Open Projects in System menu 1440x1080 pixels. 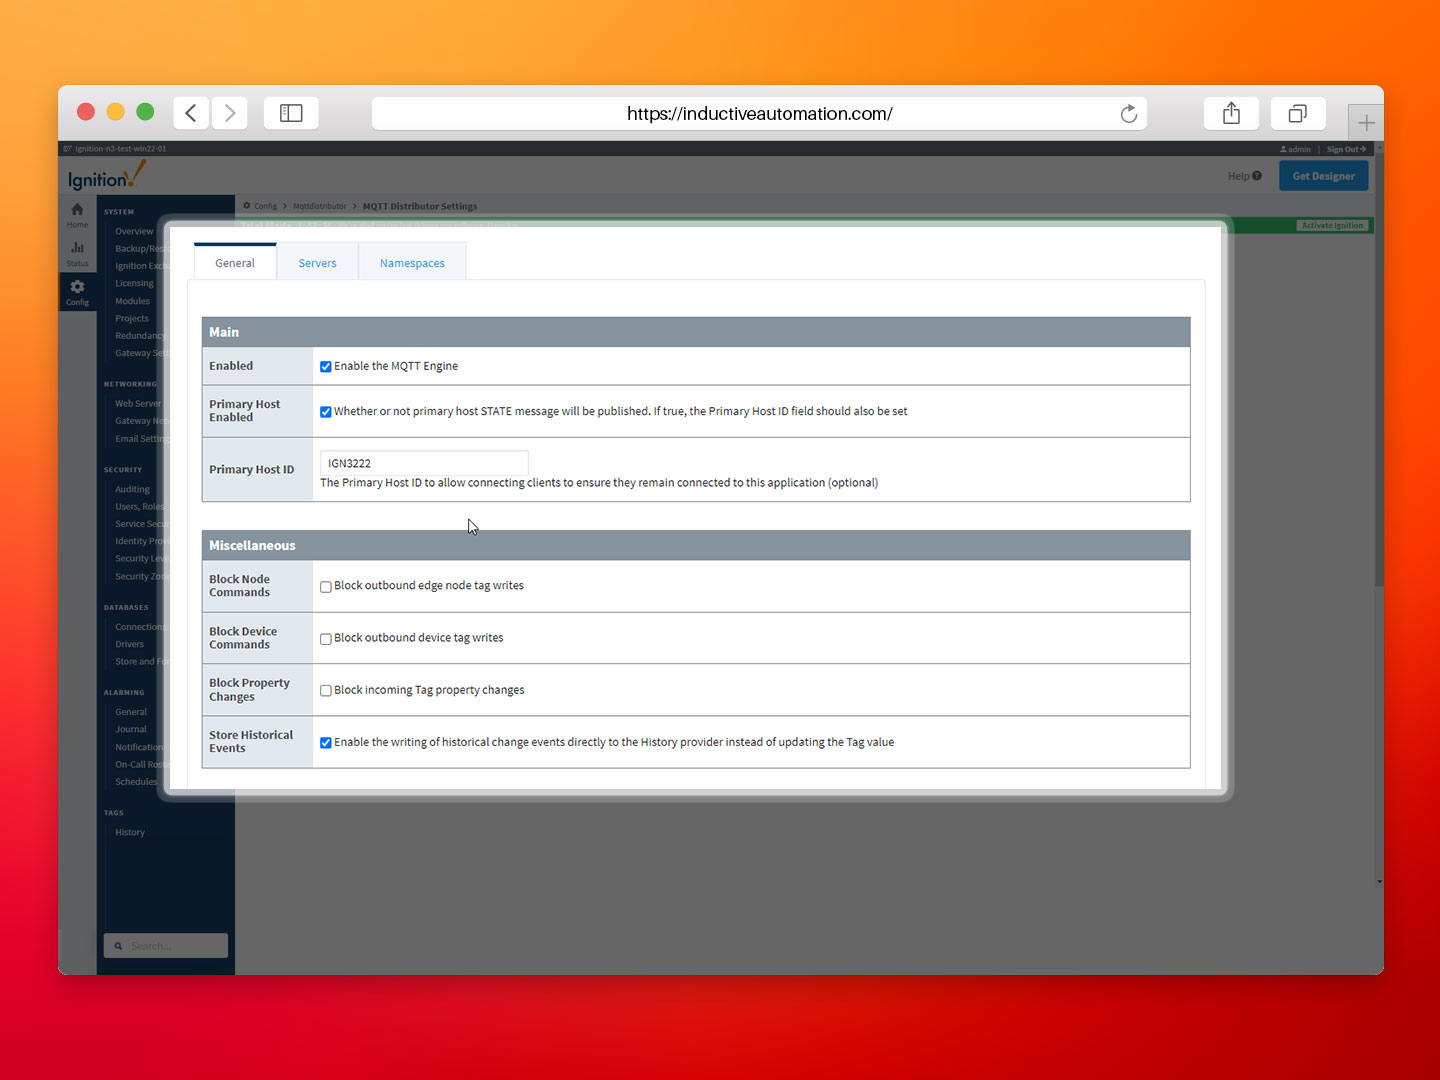[x=131, y=318]
